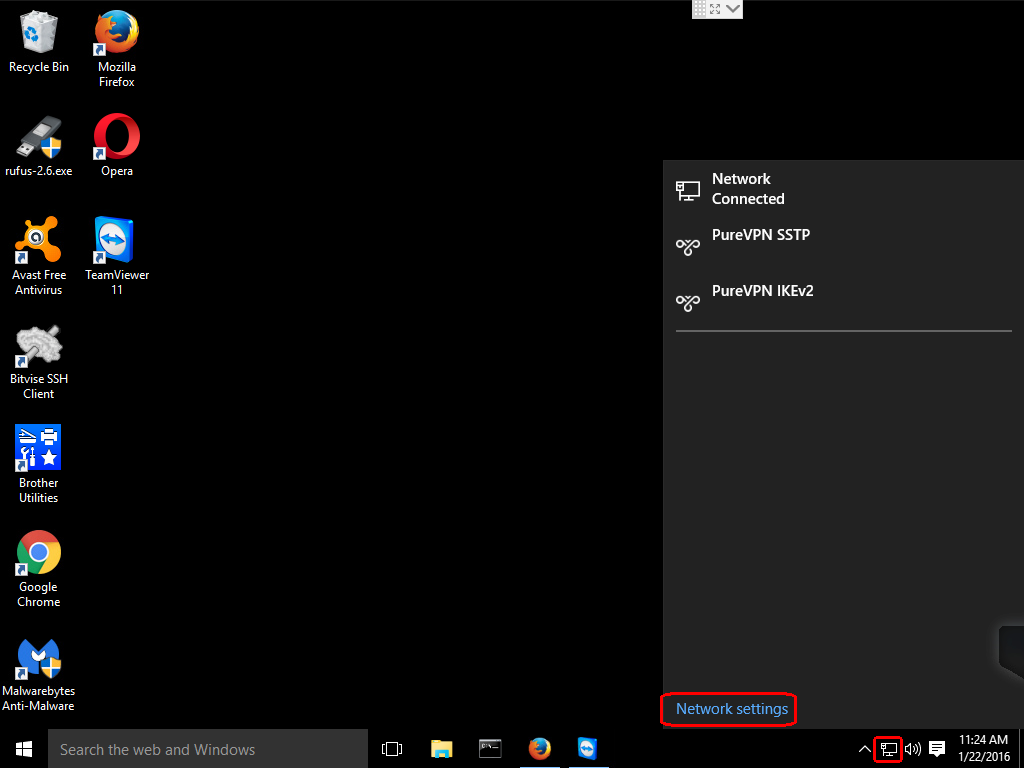The width and height of the screenshot is (1024, 768).
Task: Open the Recycle Bin desktop icon
Action: (39, 41)
